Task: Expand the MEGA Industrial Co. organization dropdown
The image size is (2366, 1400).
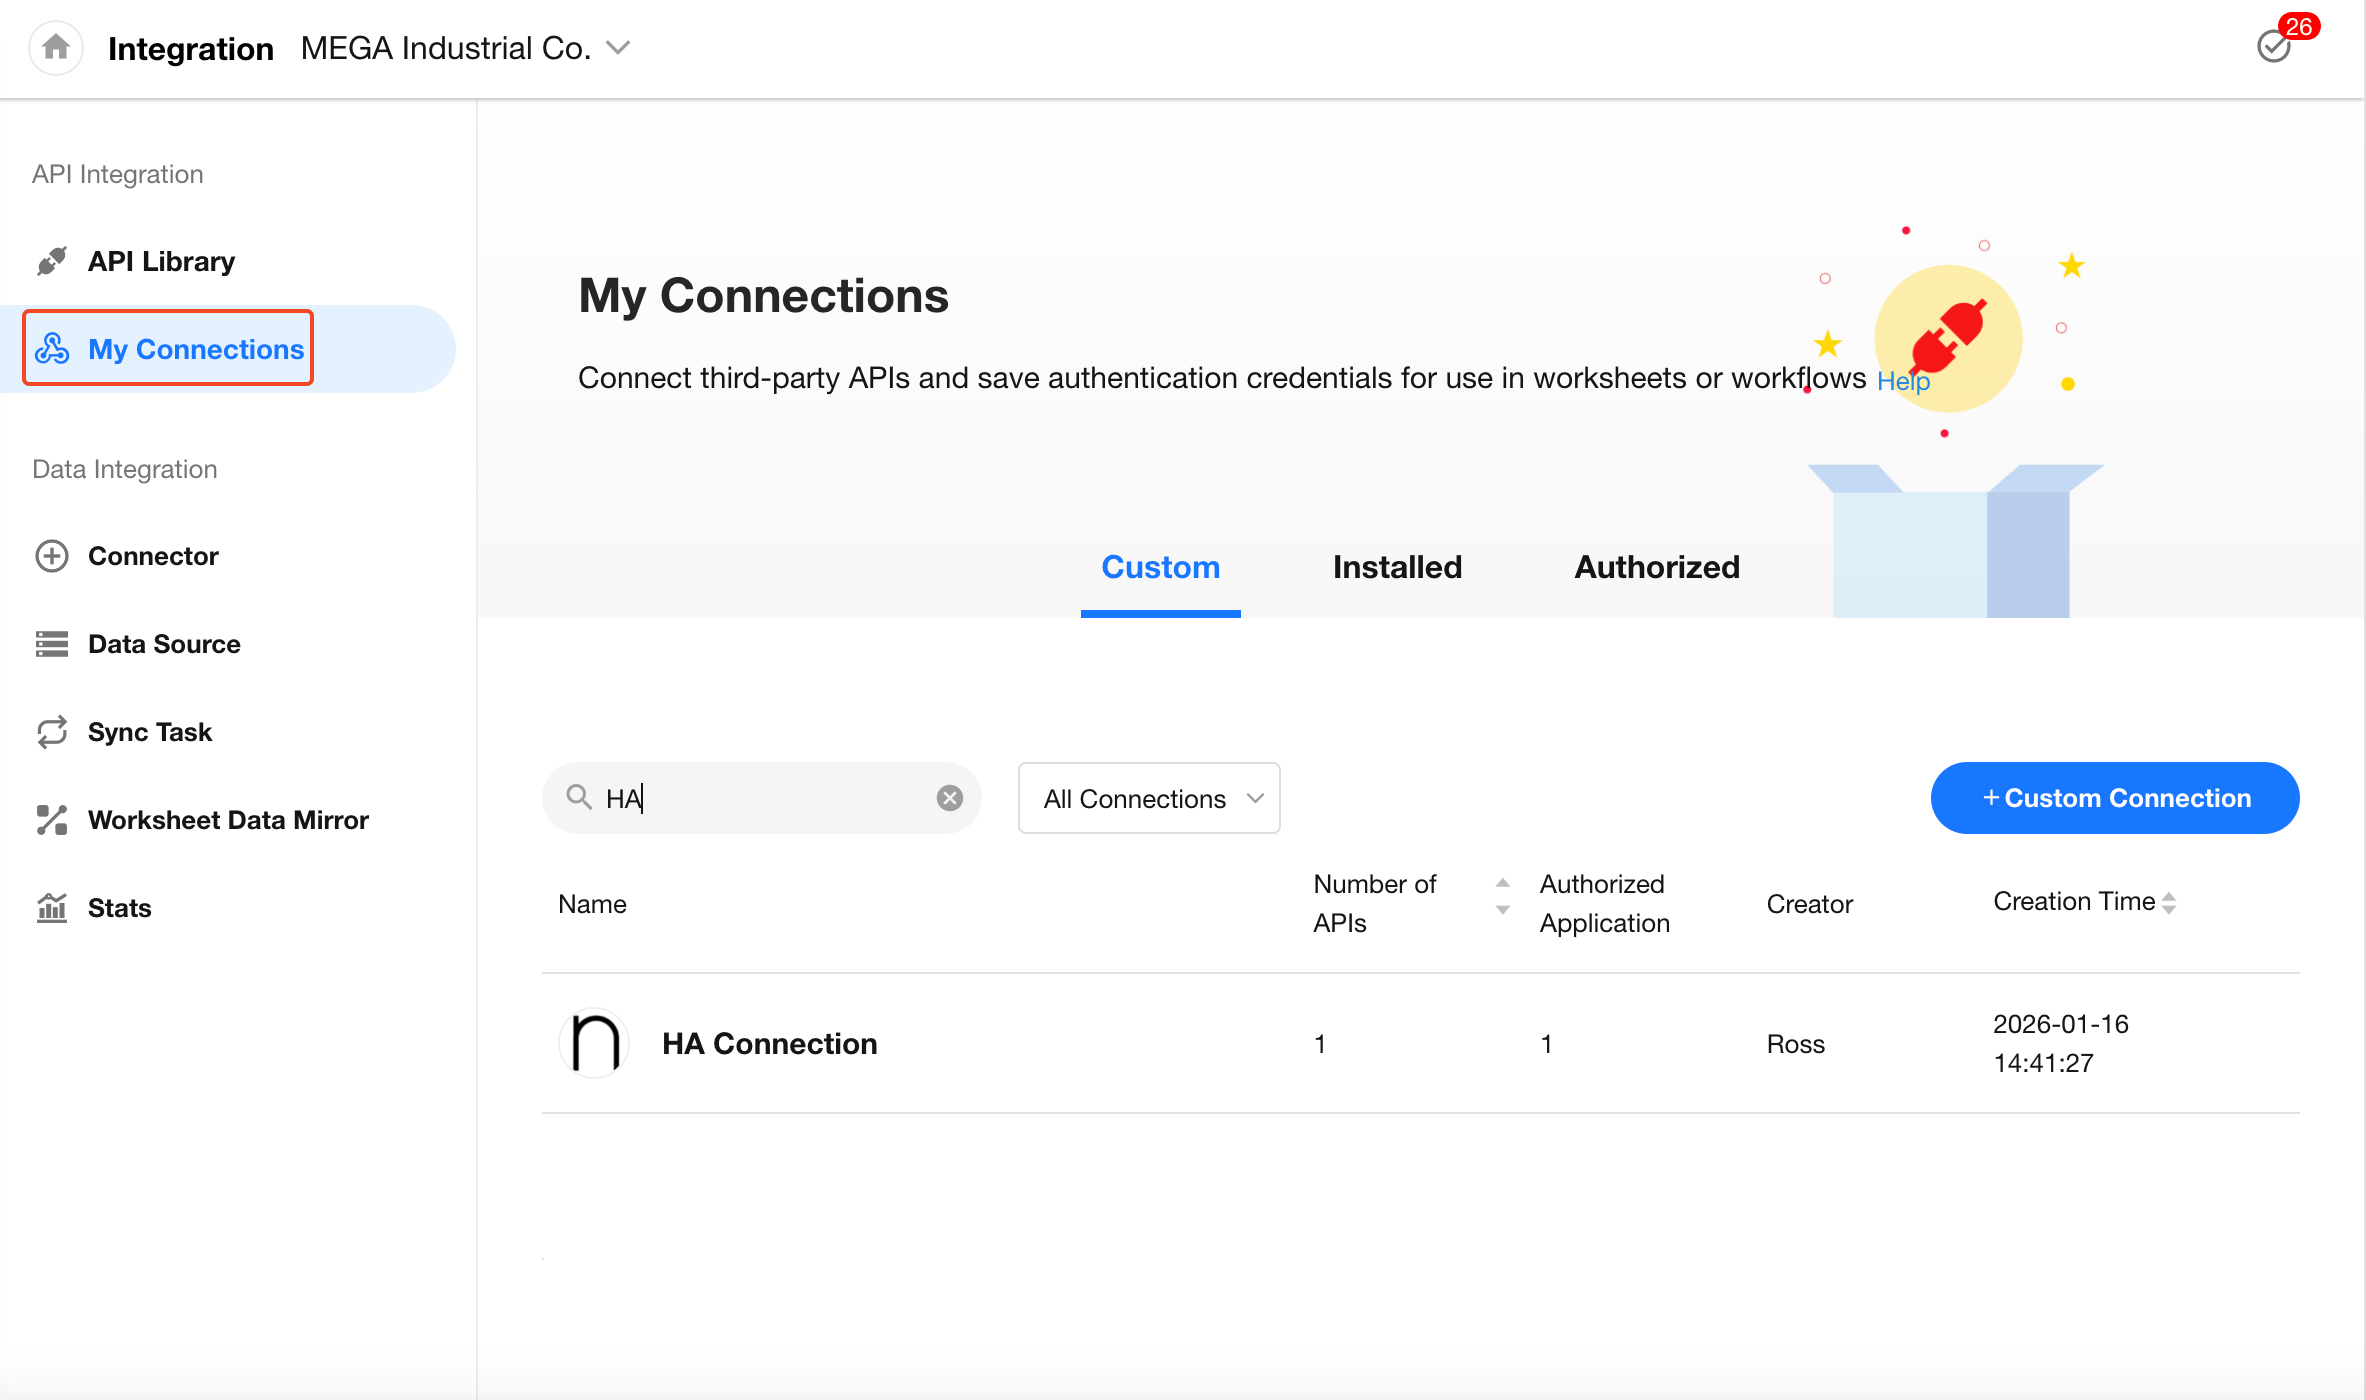Action: pyautogui.click(x=619, y=48)
